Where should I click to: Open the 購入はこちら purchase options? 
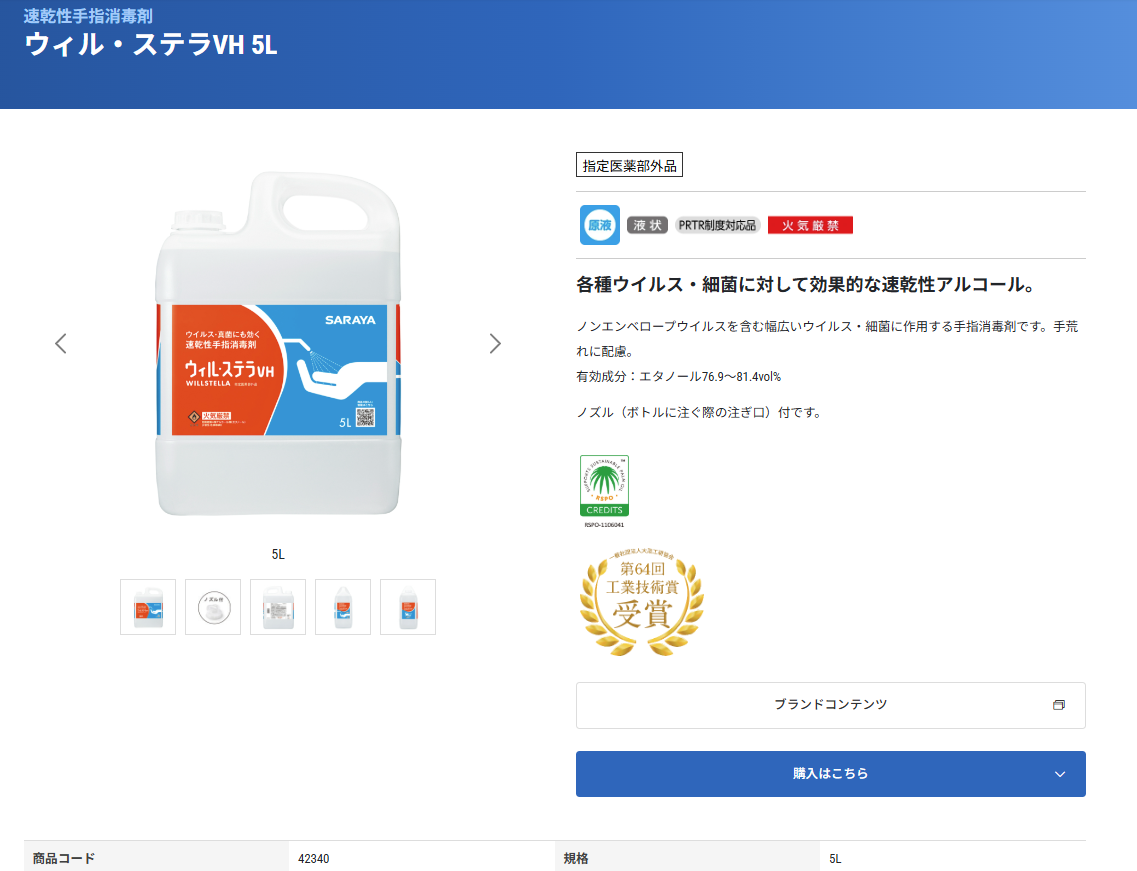830,774
